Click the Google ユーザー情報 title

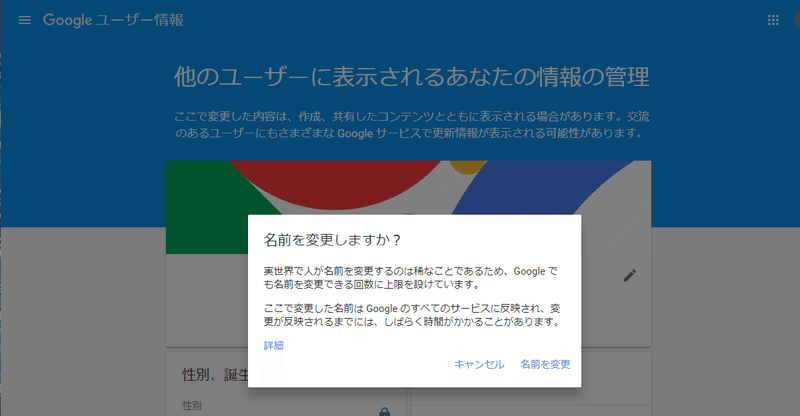point(113,20)
